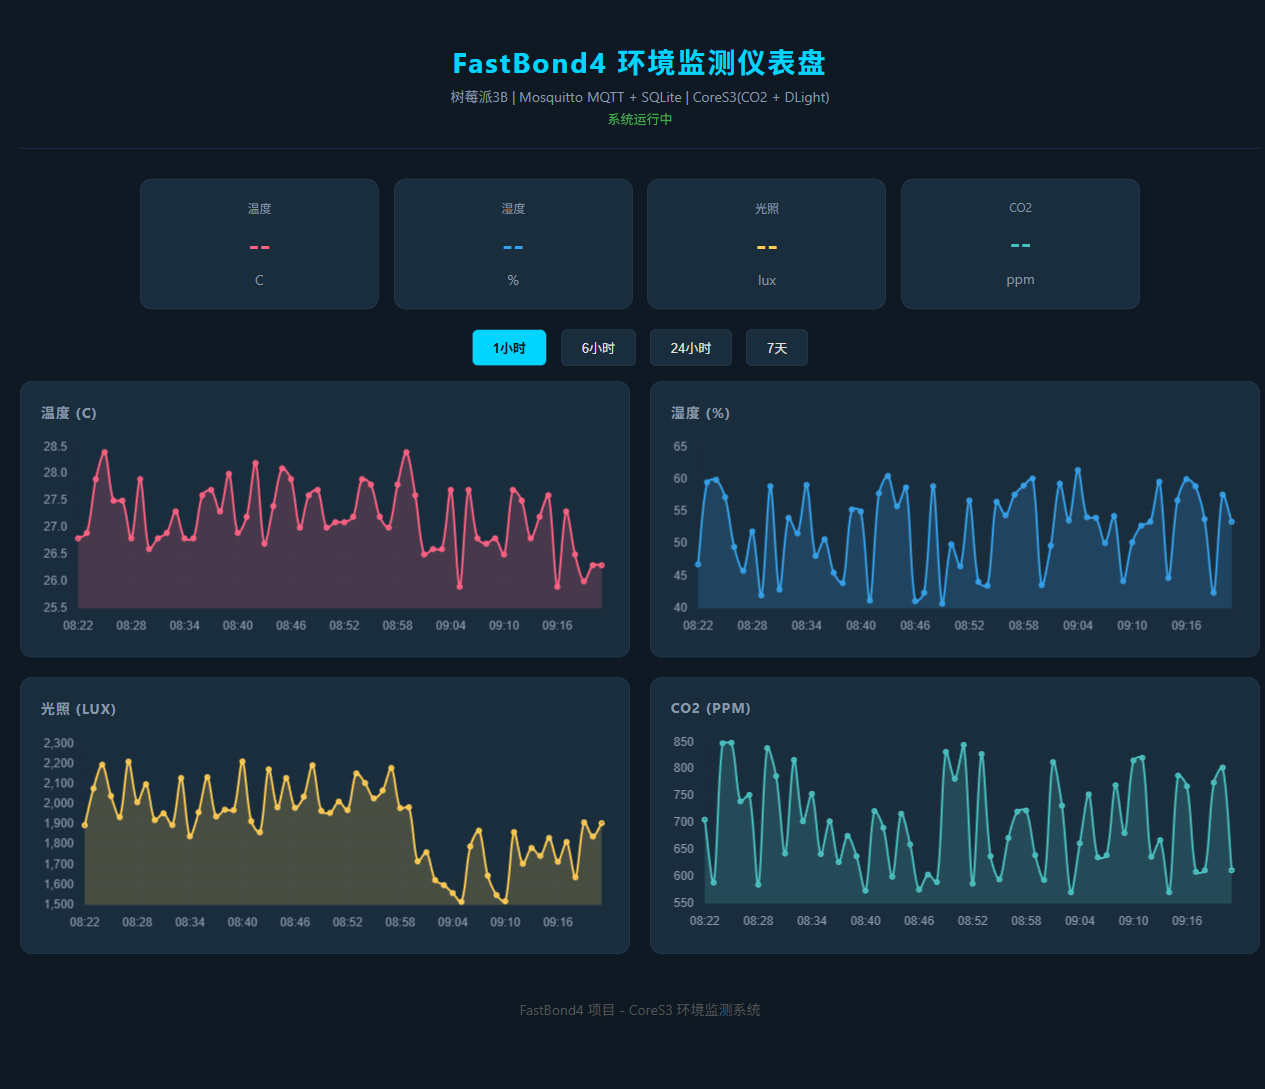The image size is (1265, 1089).
Task: Click the 系统运行中 status text
Action: pos(640,119)
